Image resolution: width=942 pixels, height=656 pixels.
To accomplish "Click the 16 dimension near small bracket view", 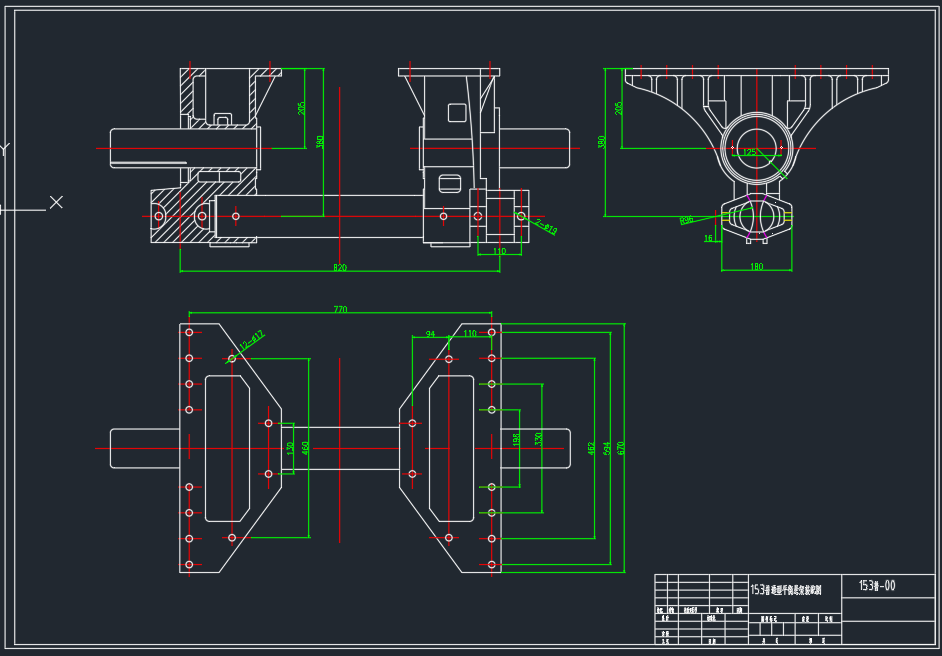I will 707,238.
